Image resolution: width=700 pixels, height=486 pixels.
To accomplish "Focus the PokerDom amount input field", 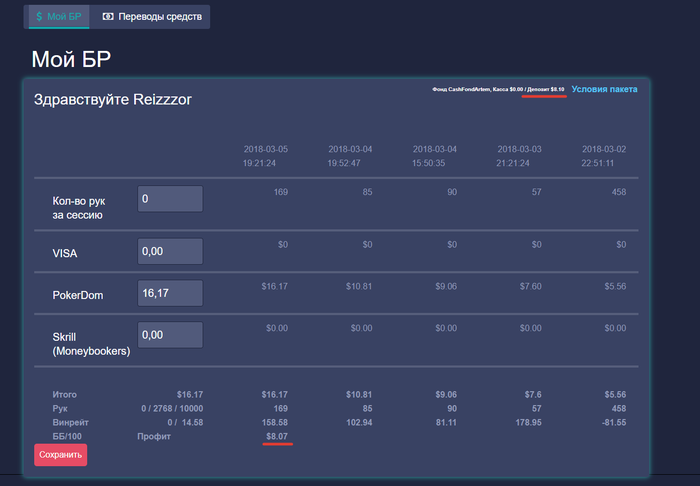I will 170,293.
